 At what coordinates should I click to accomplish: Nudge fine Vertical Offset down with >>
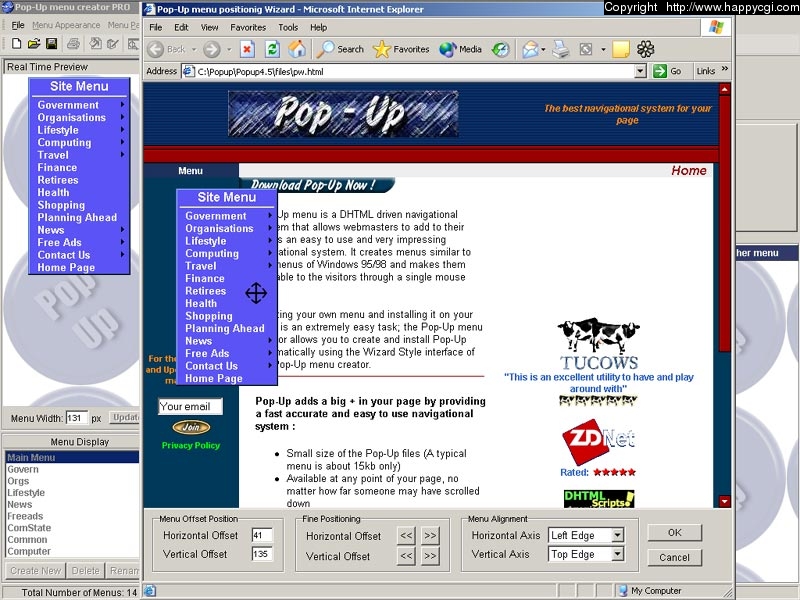coord(430,555)
